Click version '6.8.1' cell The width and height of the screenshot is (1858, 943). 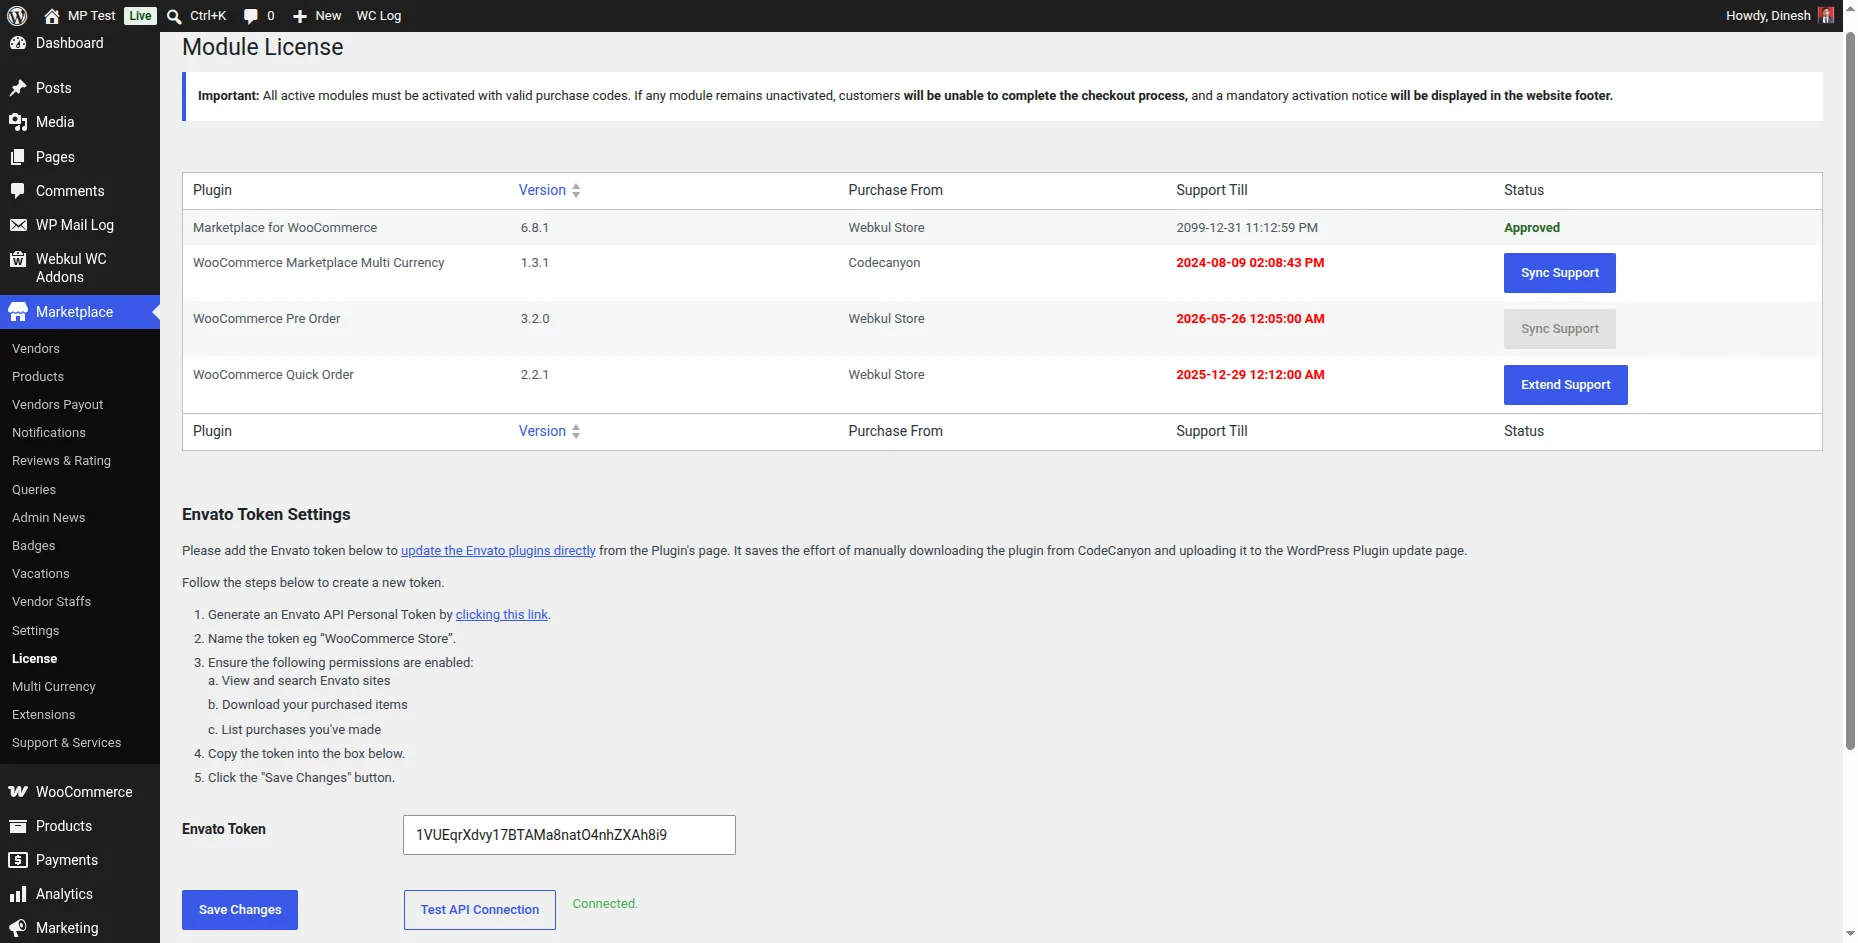pos(535,228)
